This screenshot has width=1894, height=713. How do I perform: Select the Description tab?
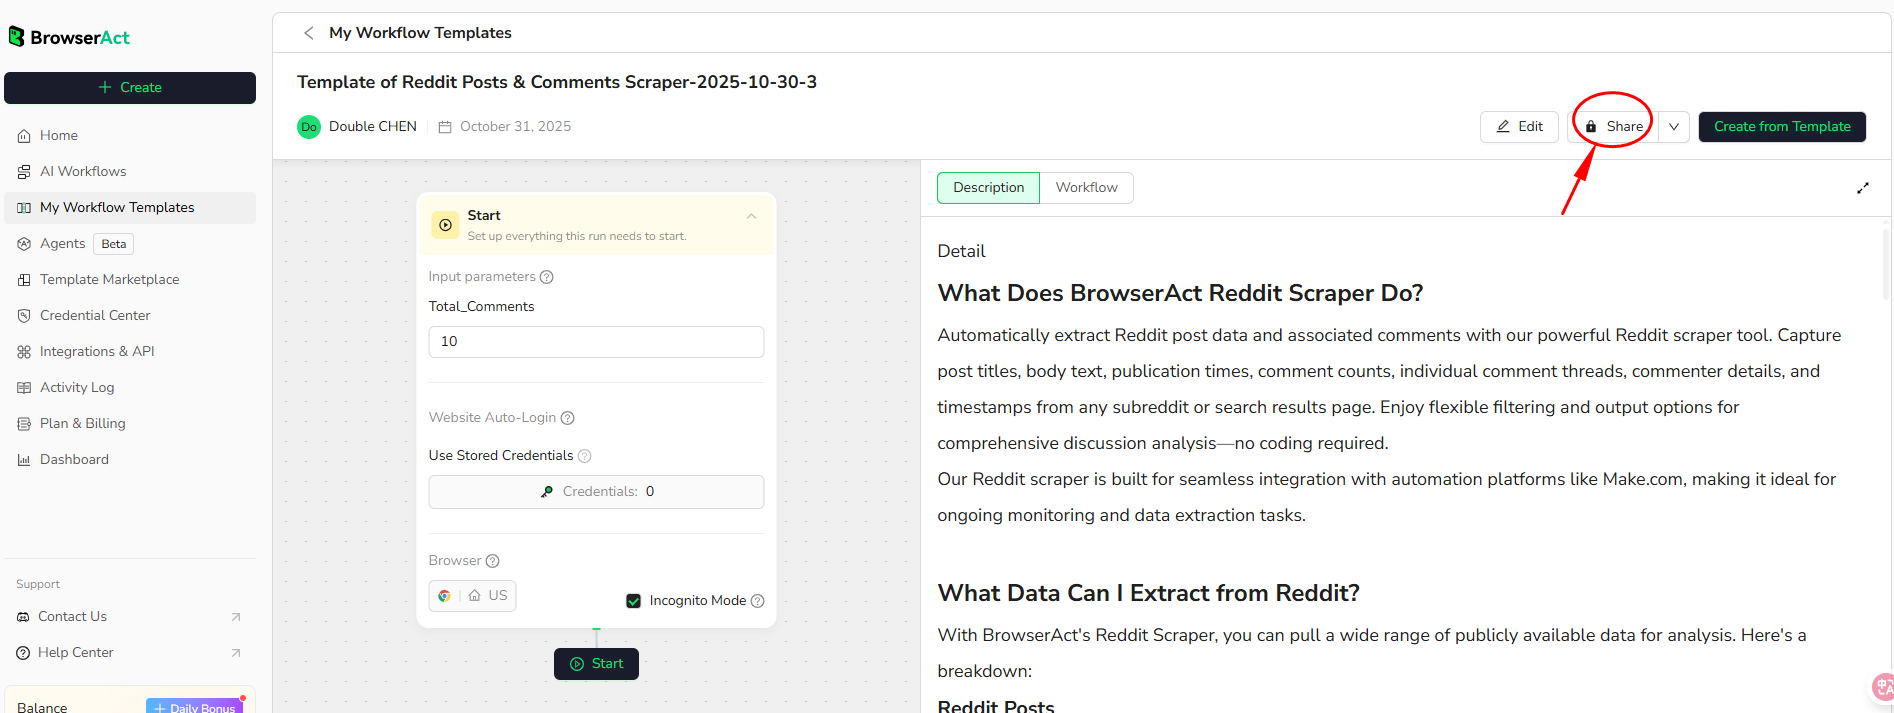(x=988, y=188)
